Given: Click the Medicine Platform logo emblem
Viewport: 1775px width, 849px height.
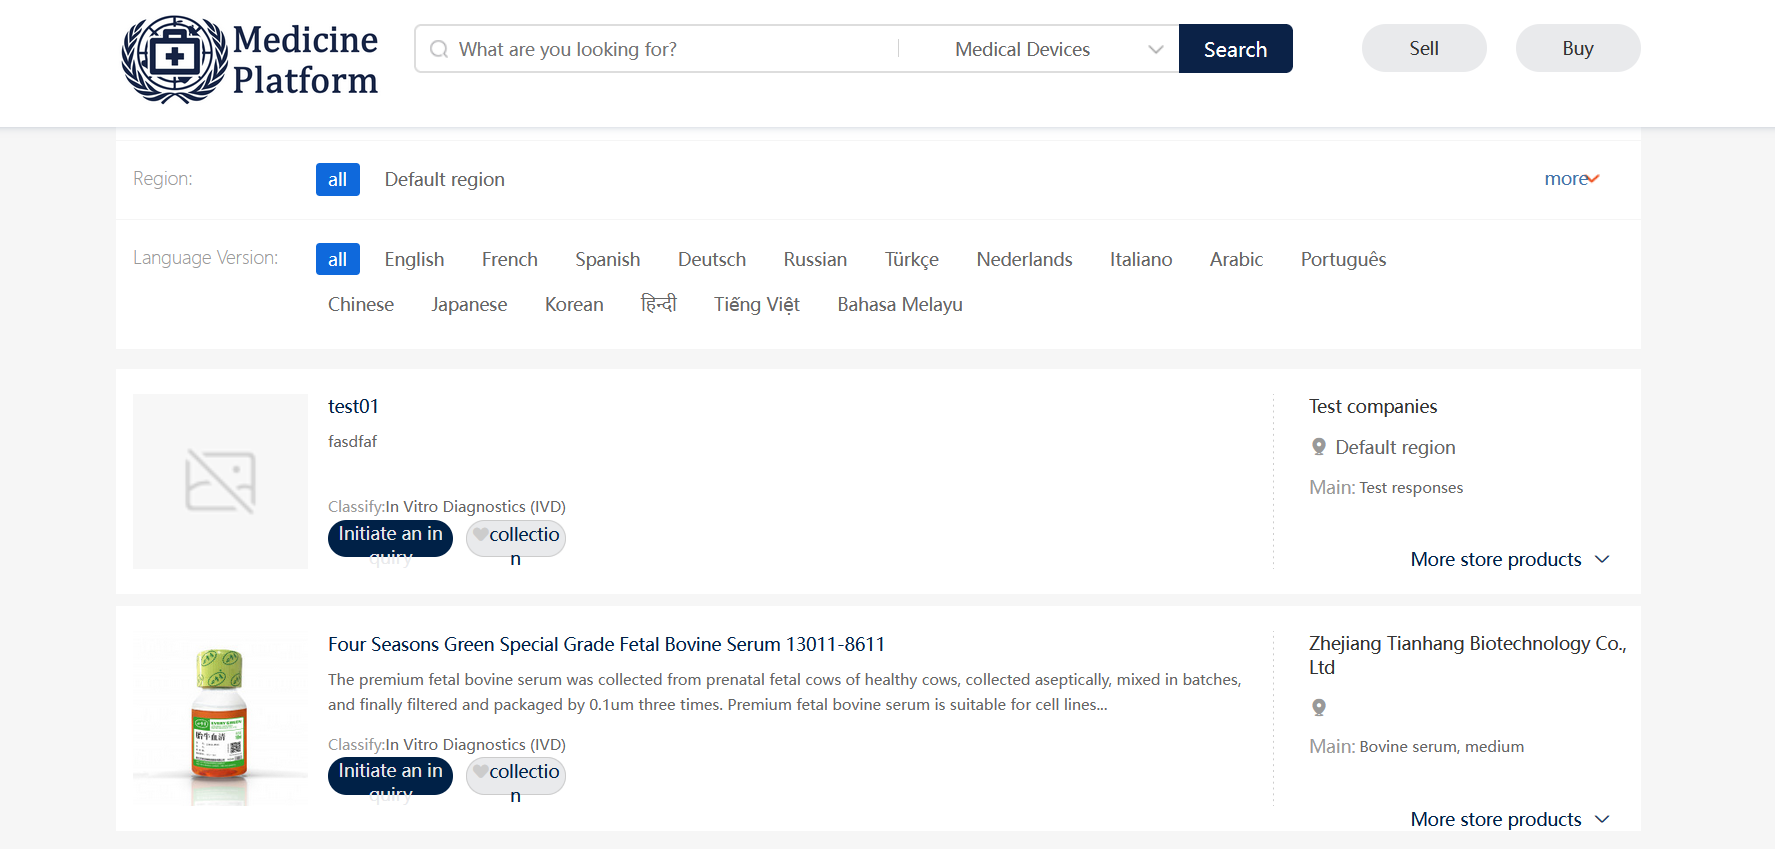Looking at the screenshot, I should pyautogui.click(x=175, y=59).
